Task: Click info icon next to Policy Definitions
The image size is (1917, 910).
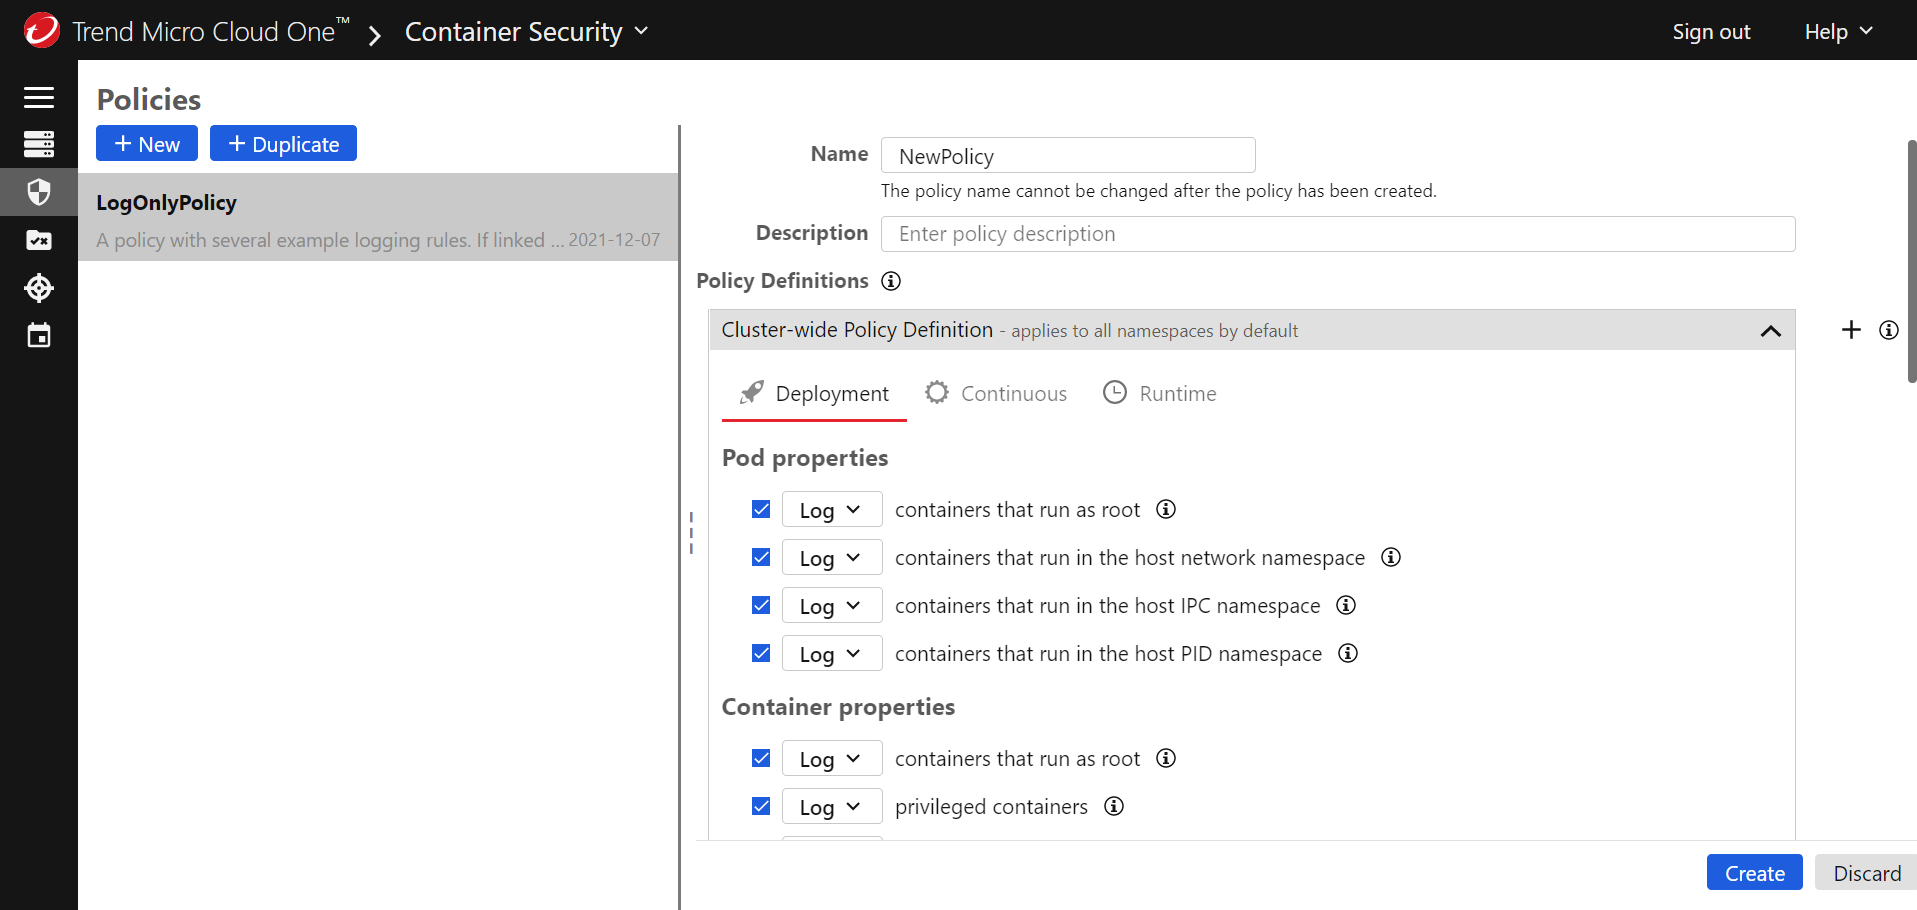Action: pyautogui.click(x=891, y=281)
